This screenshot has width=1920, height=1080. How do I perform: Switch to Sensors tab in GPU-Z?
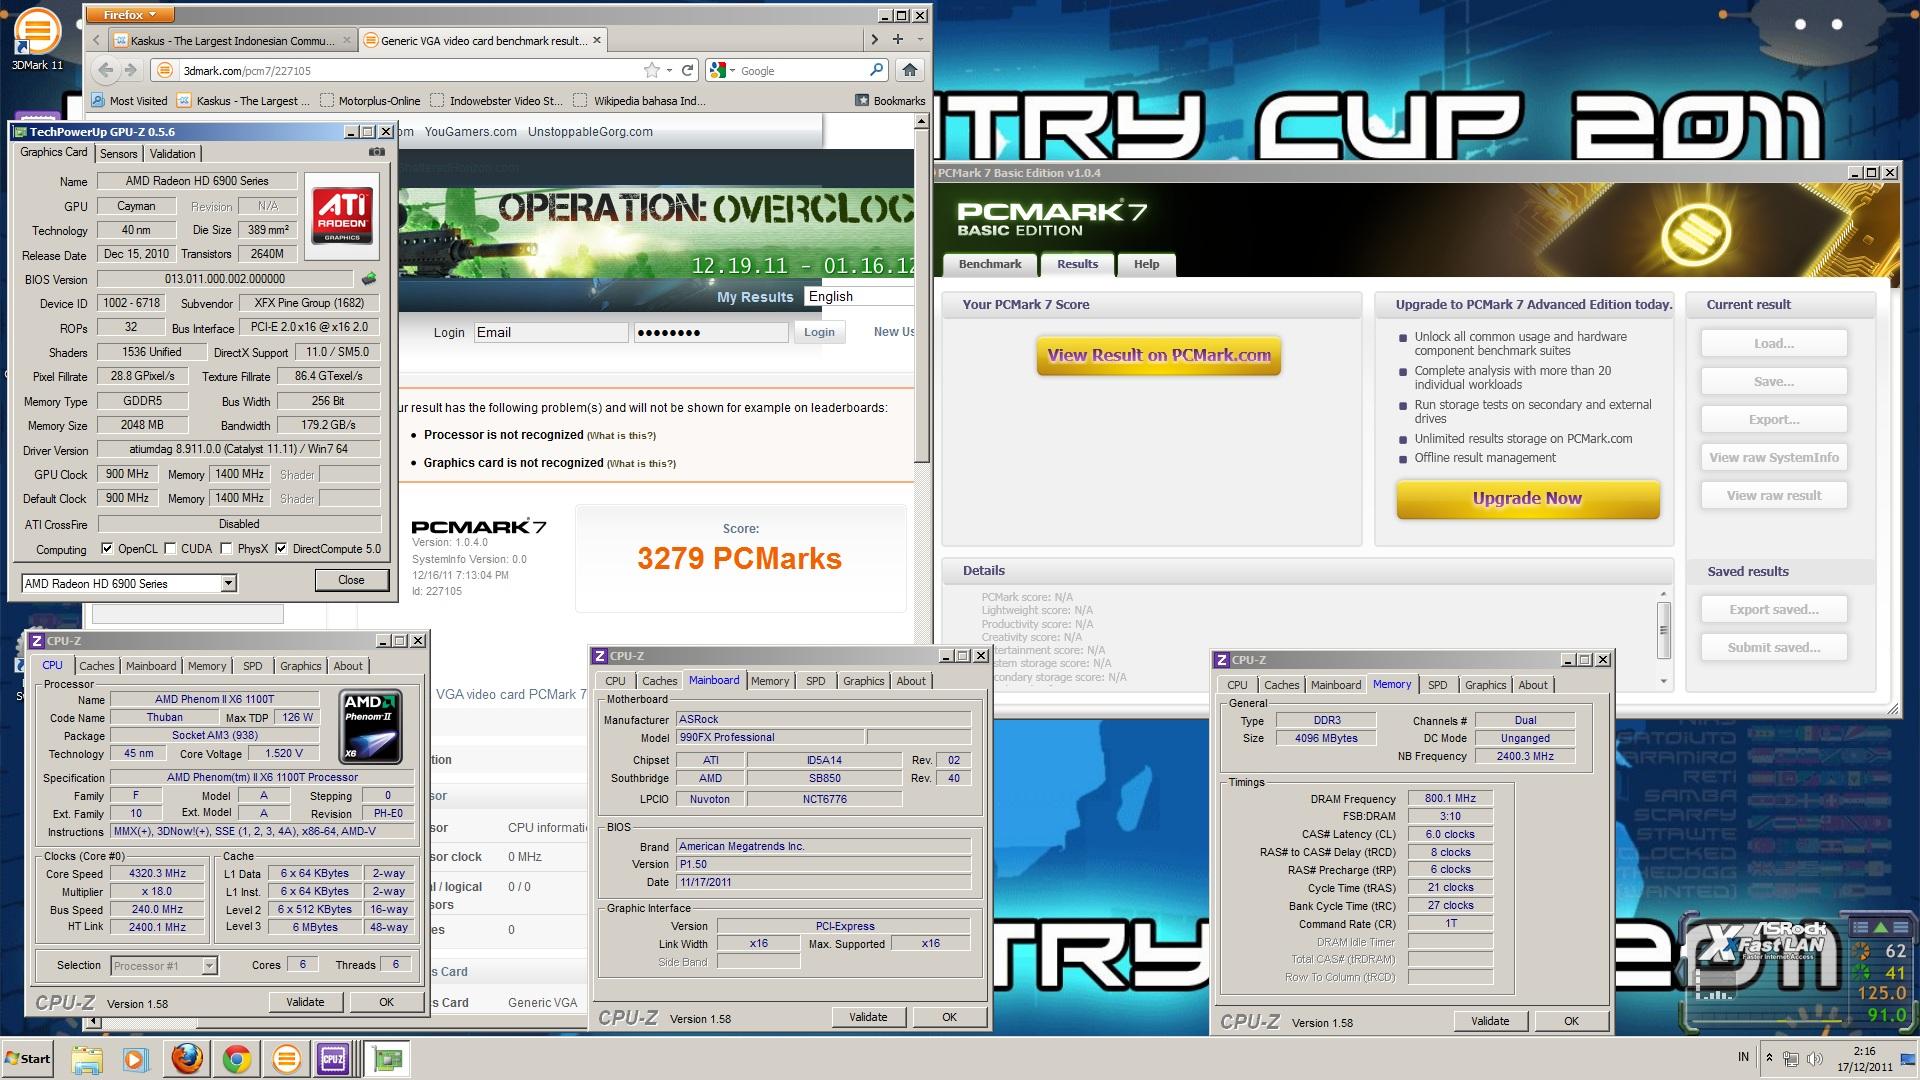[118, 153]
